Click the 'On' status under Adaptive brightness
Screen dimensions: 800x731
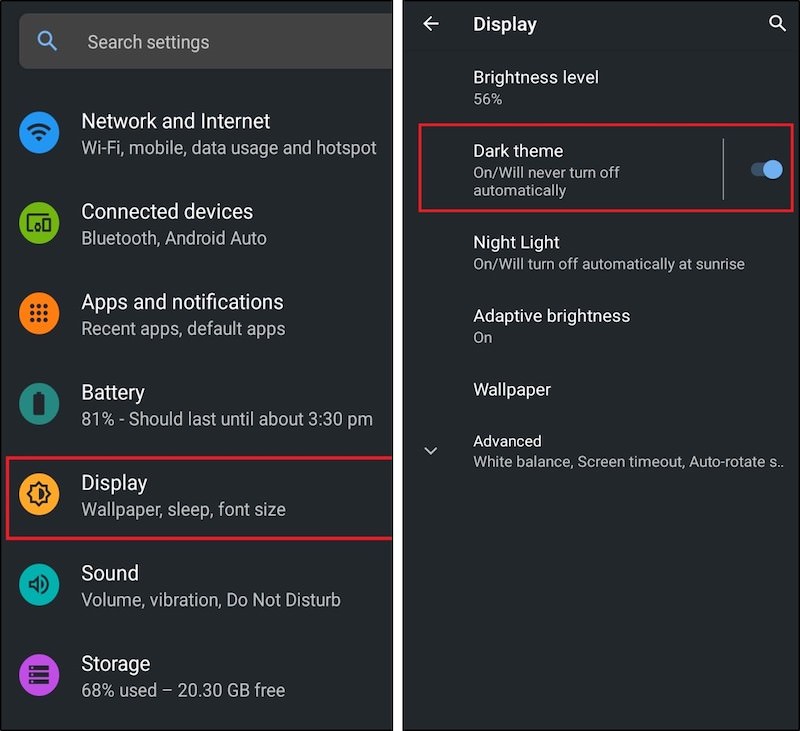coord(483,338)
